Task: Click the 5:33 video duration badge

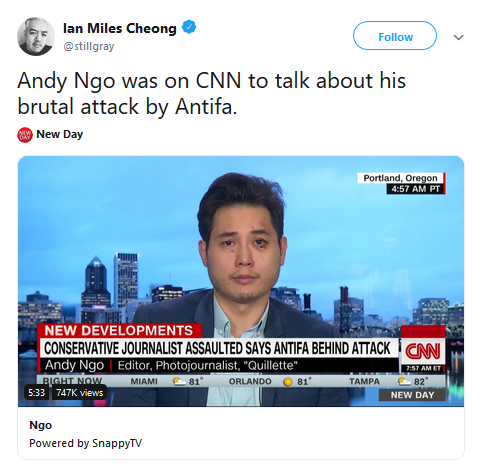Action: pos(36,393)
